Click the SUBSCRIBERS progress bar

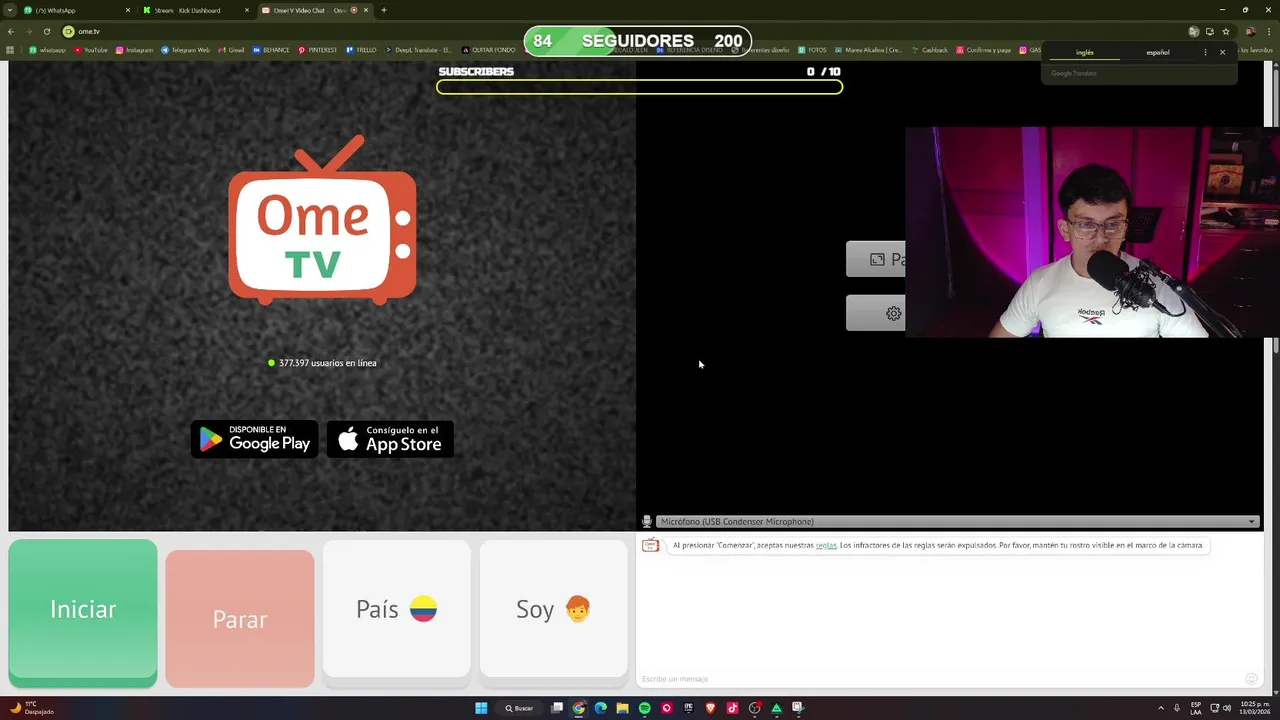(x=640, y=87)
